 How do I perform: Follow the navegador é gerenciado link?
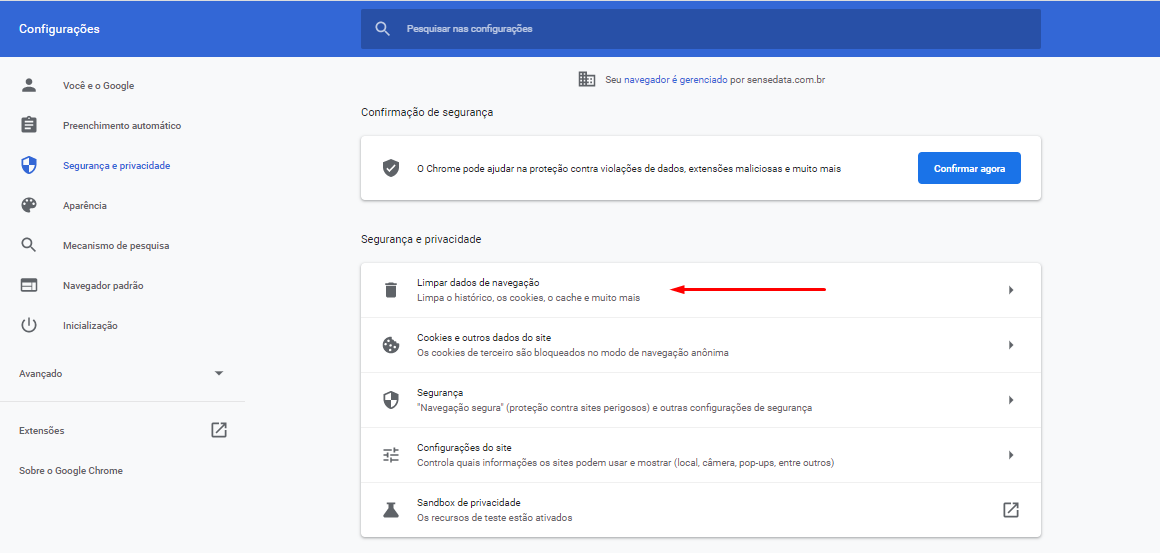click(675, 79)
